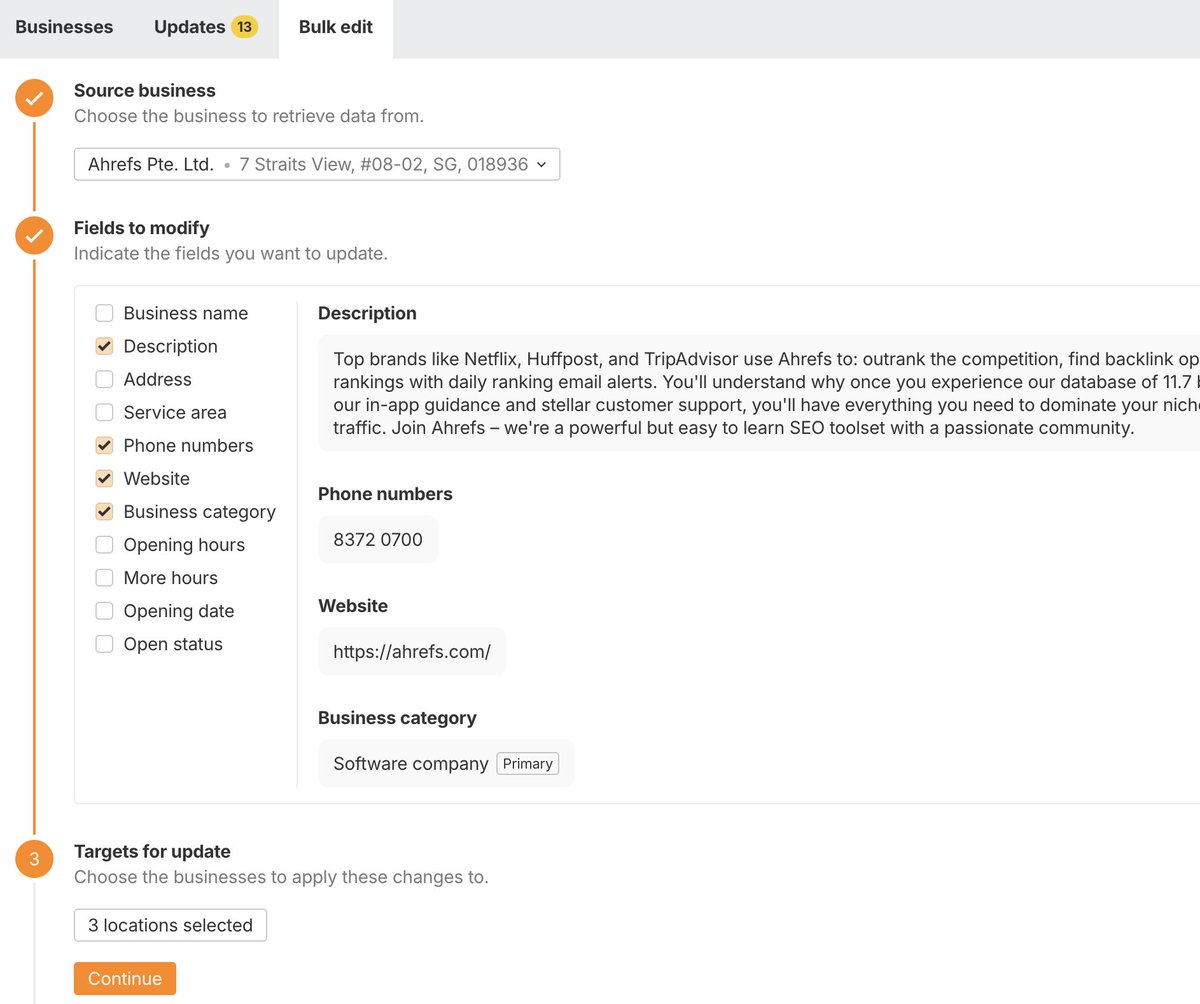Enable the Business name checkbox
The image size is (1200, 1004).
(104, 313)
